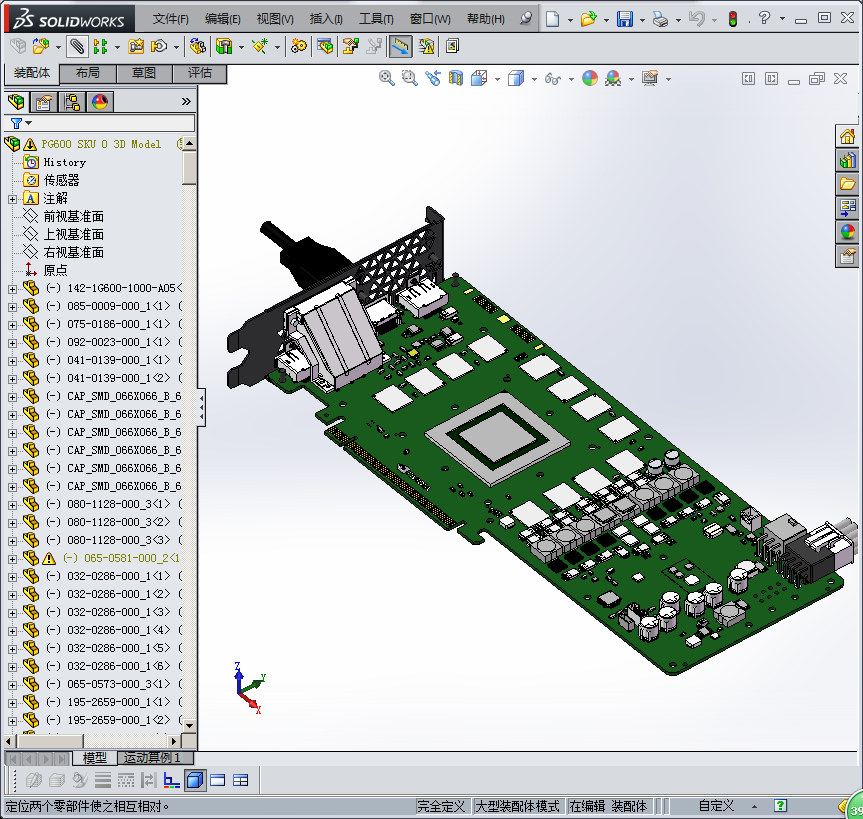The image size is (863, 819).
Task: Click the Rebuild traffic light icon
Action: pyautogui.click(x=733, y=19)
